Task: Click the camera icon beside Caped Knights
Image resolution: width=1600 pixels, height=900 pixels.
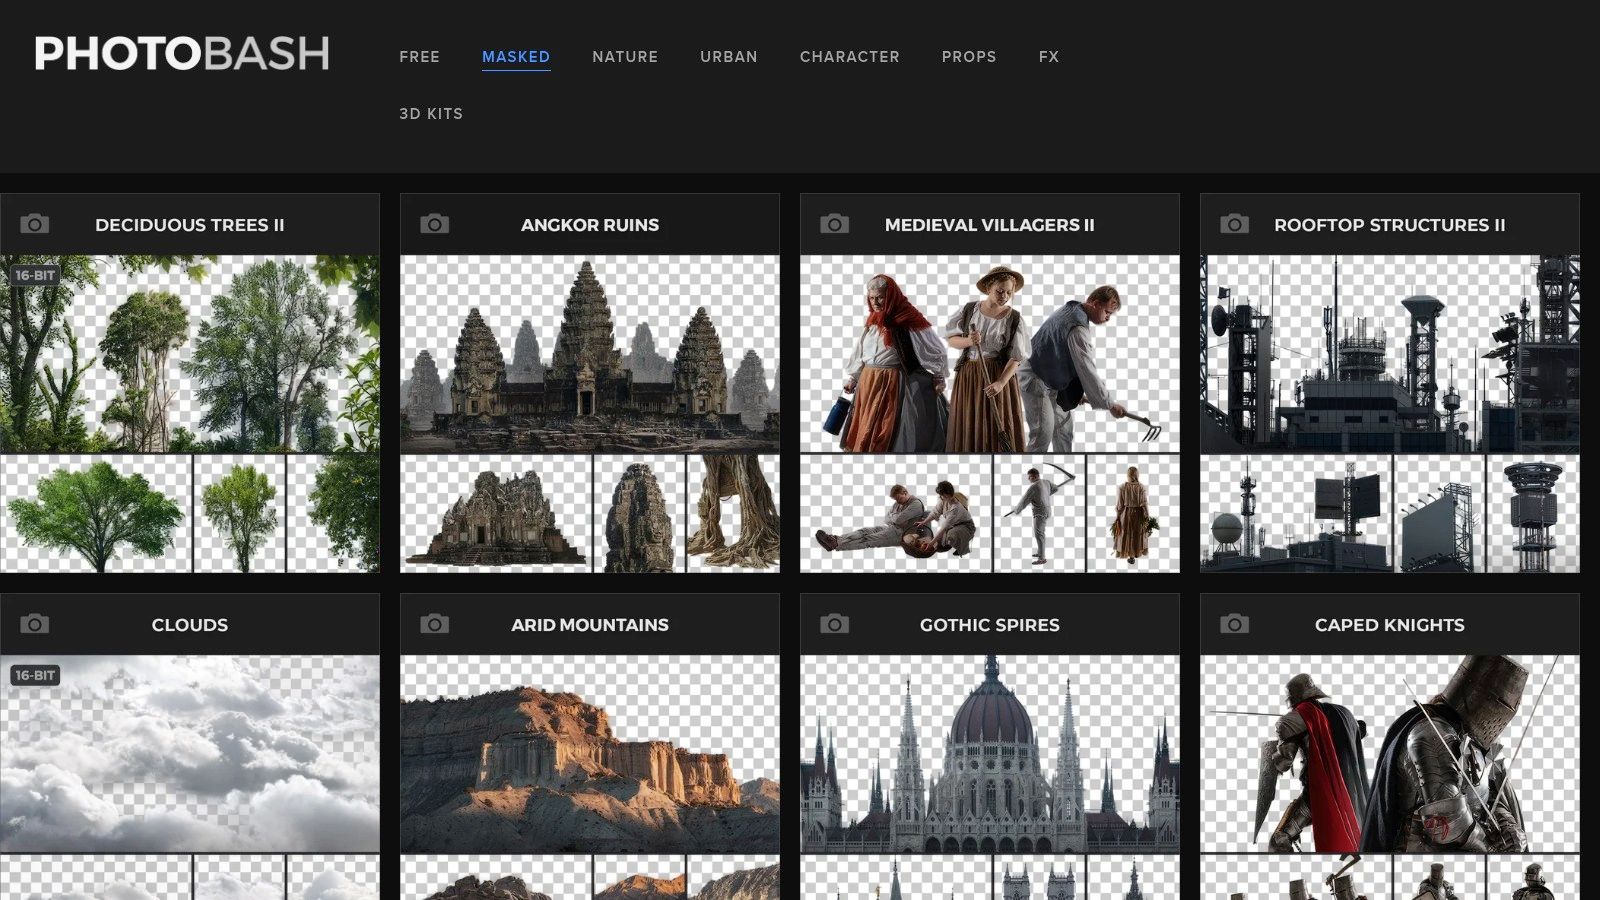Action: [x=1235, y=624]
